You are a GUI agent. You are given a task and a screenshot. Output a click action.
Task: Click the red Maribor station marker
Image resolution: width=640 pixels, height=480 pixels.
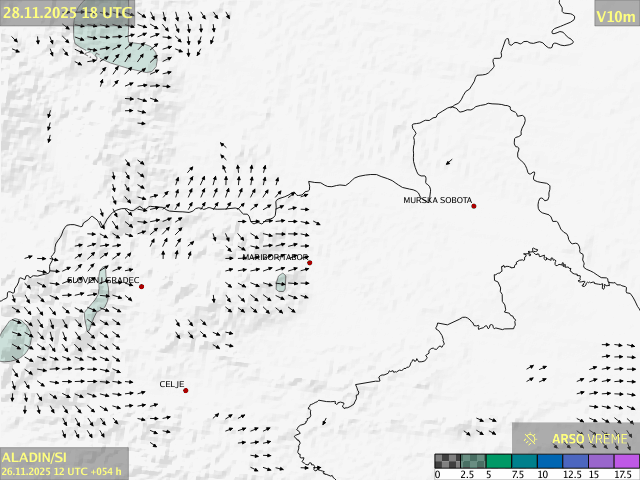tap(309, 263)
